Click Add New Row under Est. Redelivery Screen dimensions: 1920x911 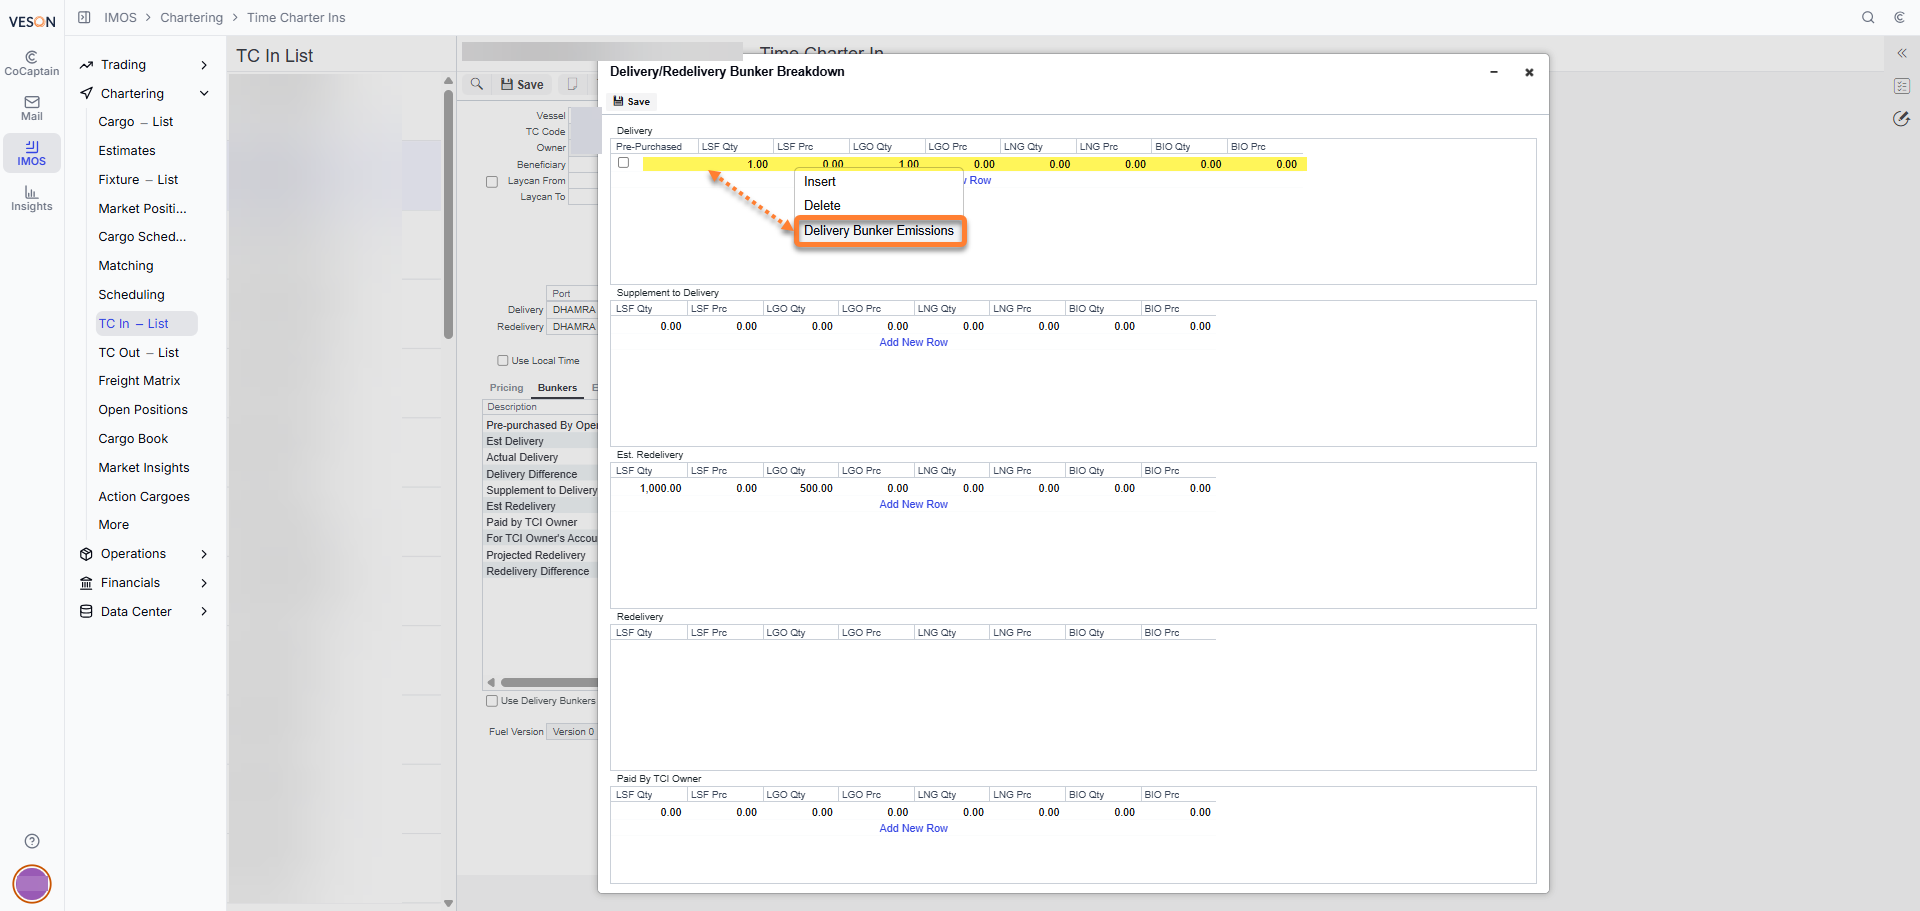pos(913,504)
